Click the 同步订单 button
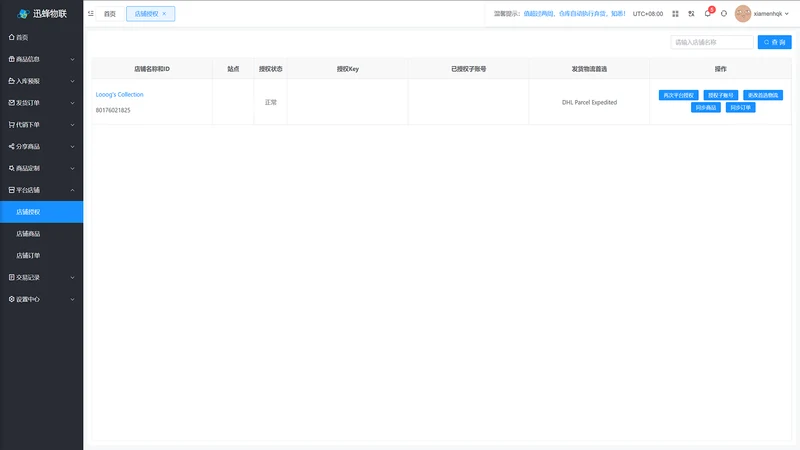Viewport: 800px width, 450px height. coord(740,108)
